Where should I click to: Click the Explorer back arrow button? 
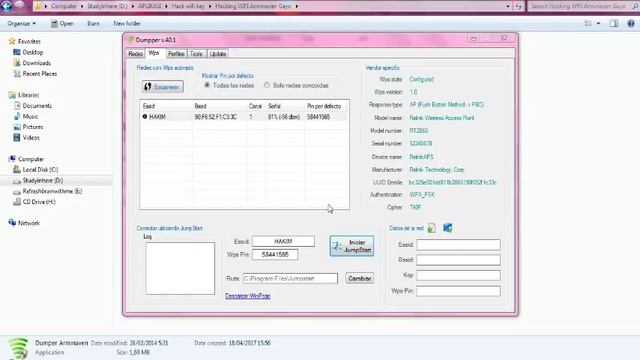click(x=7, y=6)
